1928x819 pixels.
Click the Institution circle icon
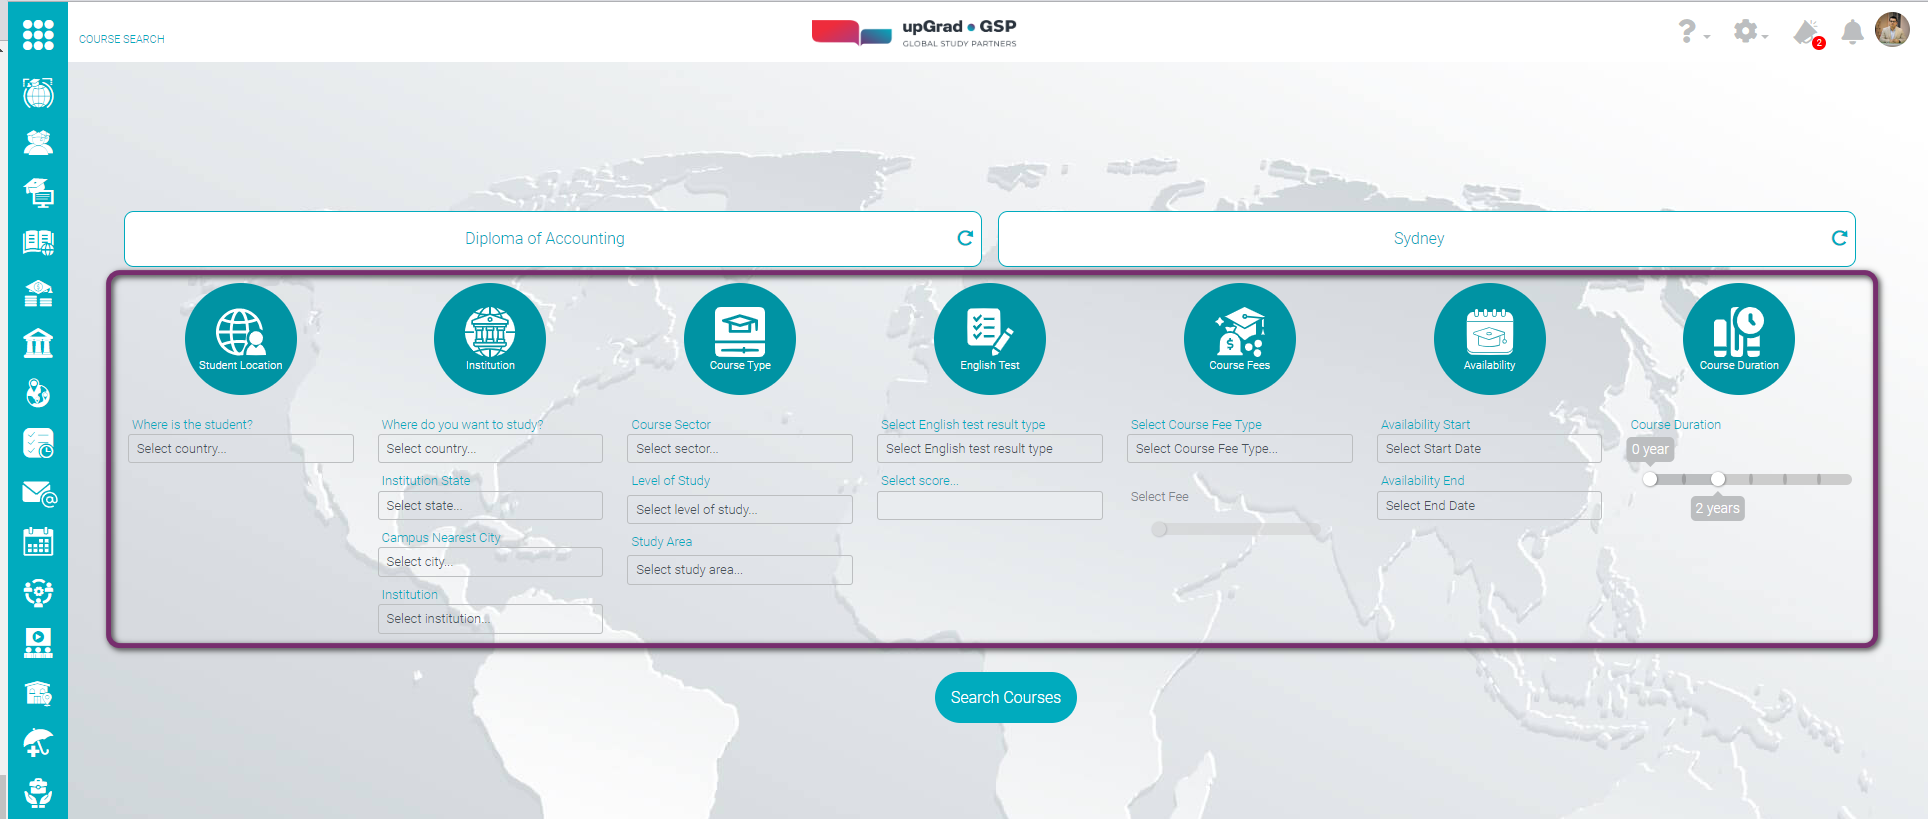(x=490, y=338)
